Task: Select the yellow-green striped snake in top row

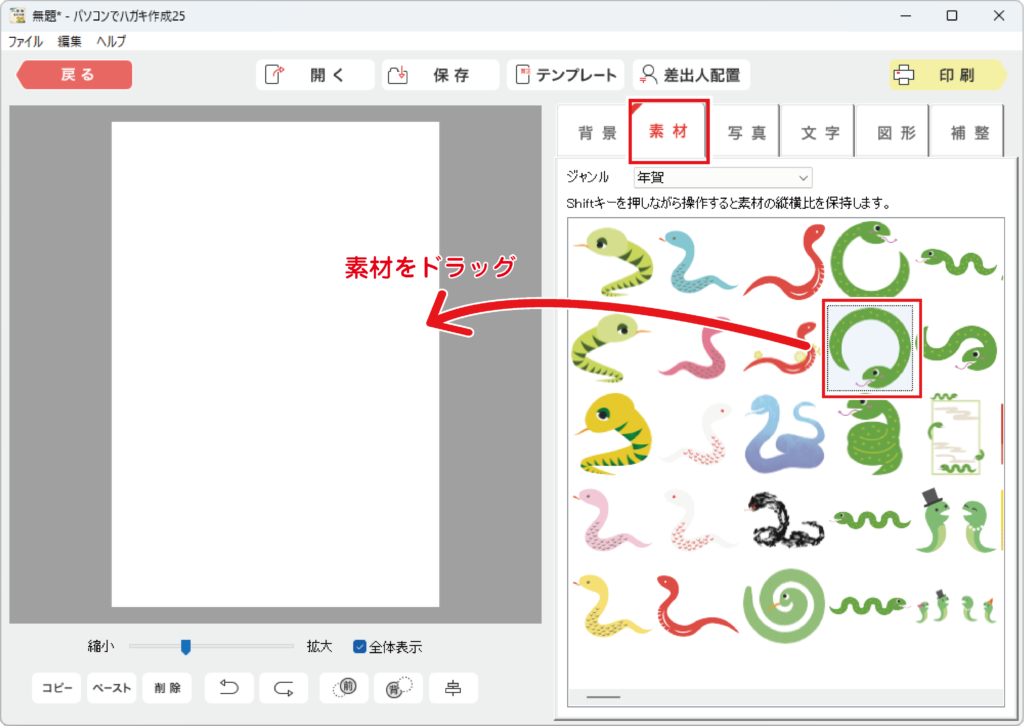Action: coord(613,261)
